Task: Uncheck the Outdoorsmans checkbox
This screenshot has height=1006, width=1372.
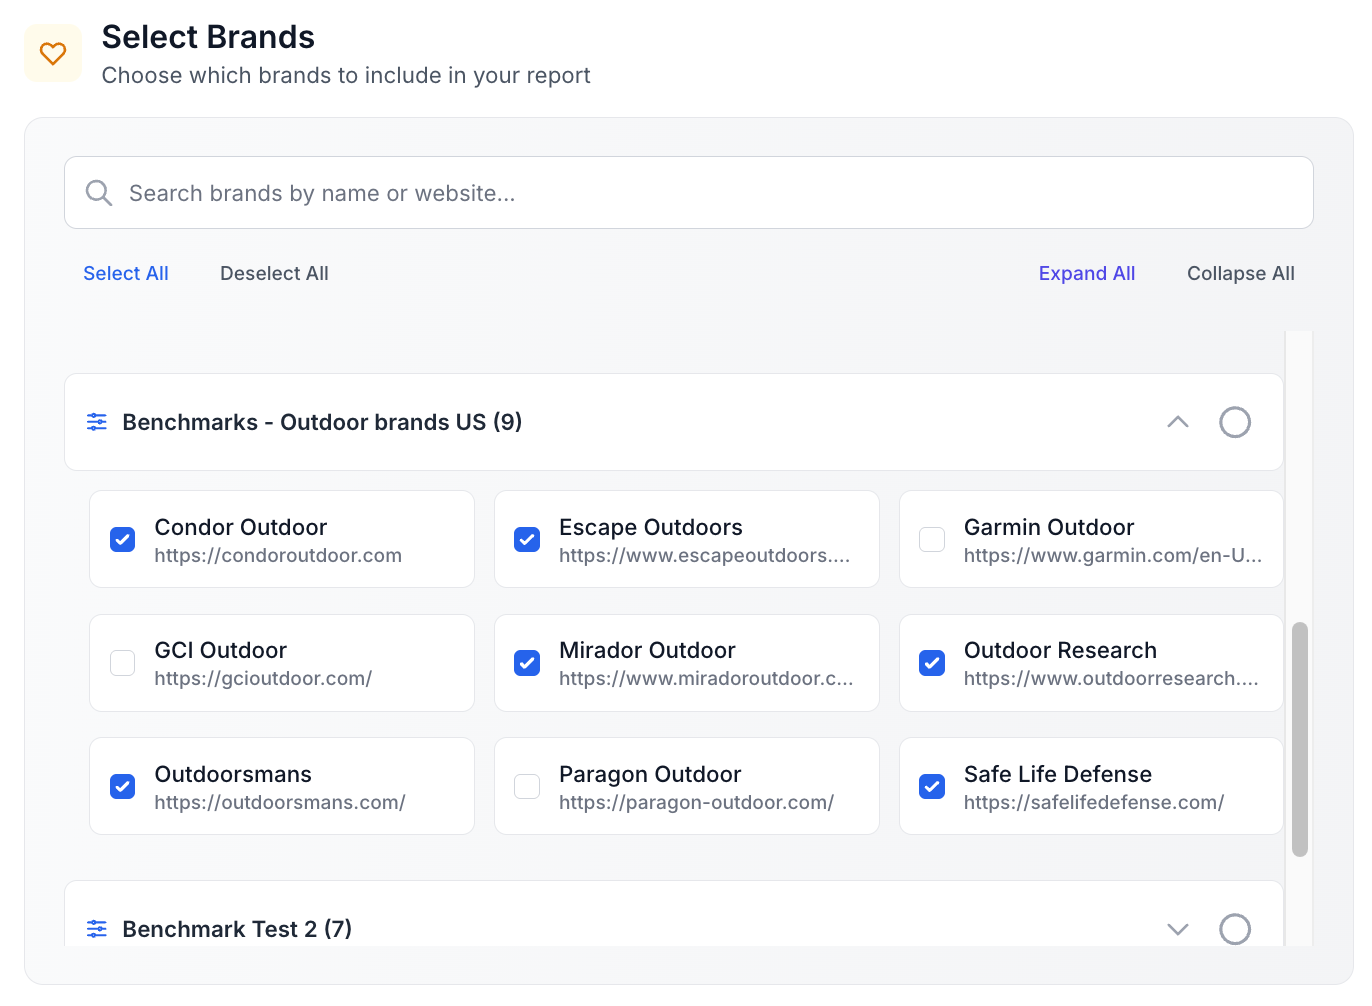Action: tap(122, 787)
